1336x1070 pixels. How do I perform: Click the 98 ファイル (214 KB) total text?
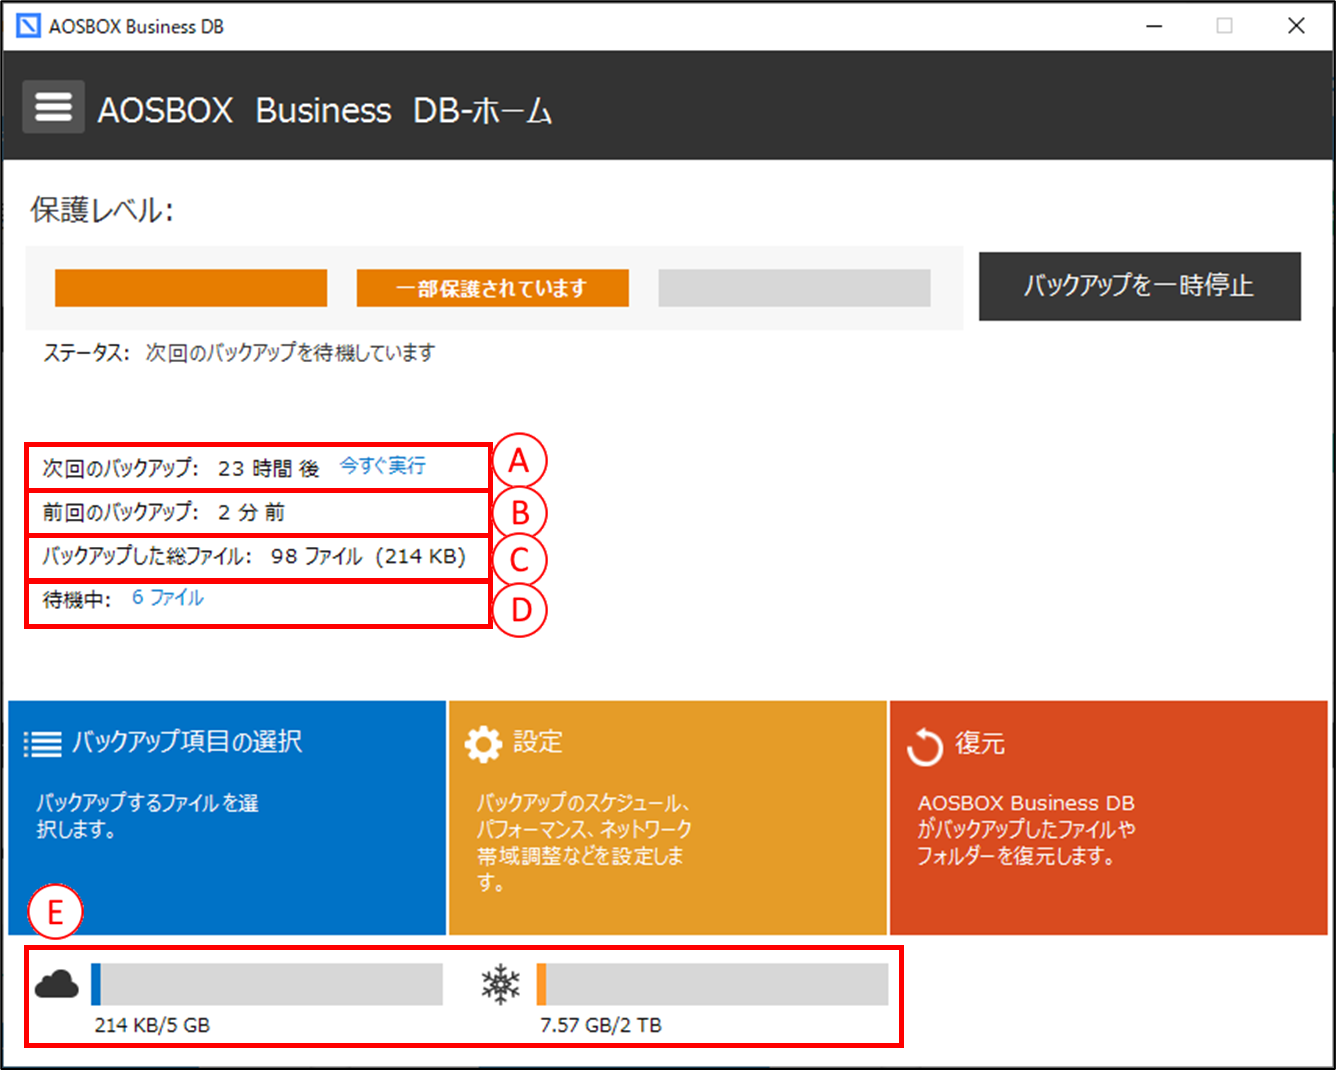(368, 556)
